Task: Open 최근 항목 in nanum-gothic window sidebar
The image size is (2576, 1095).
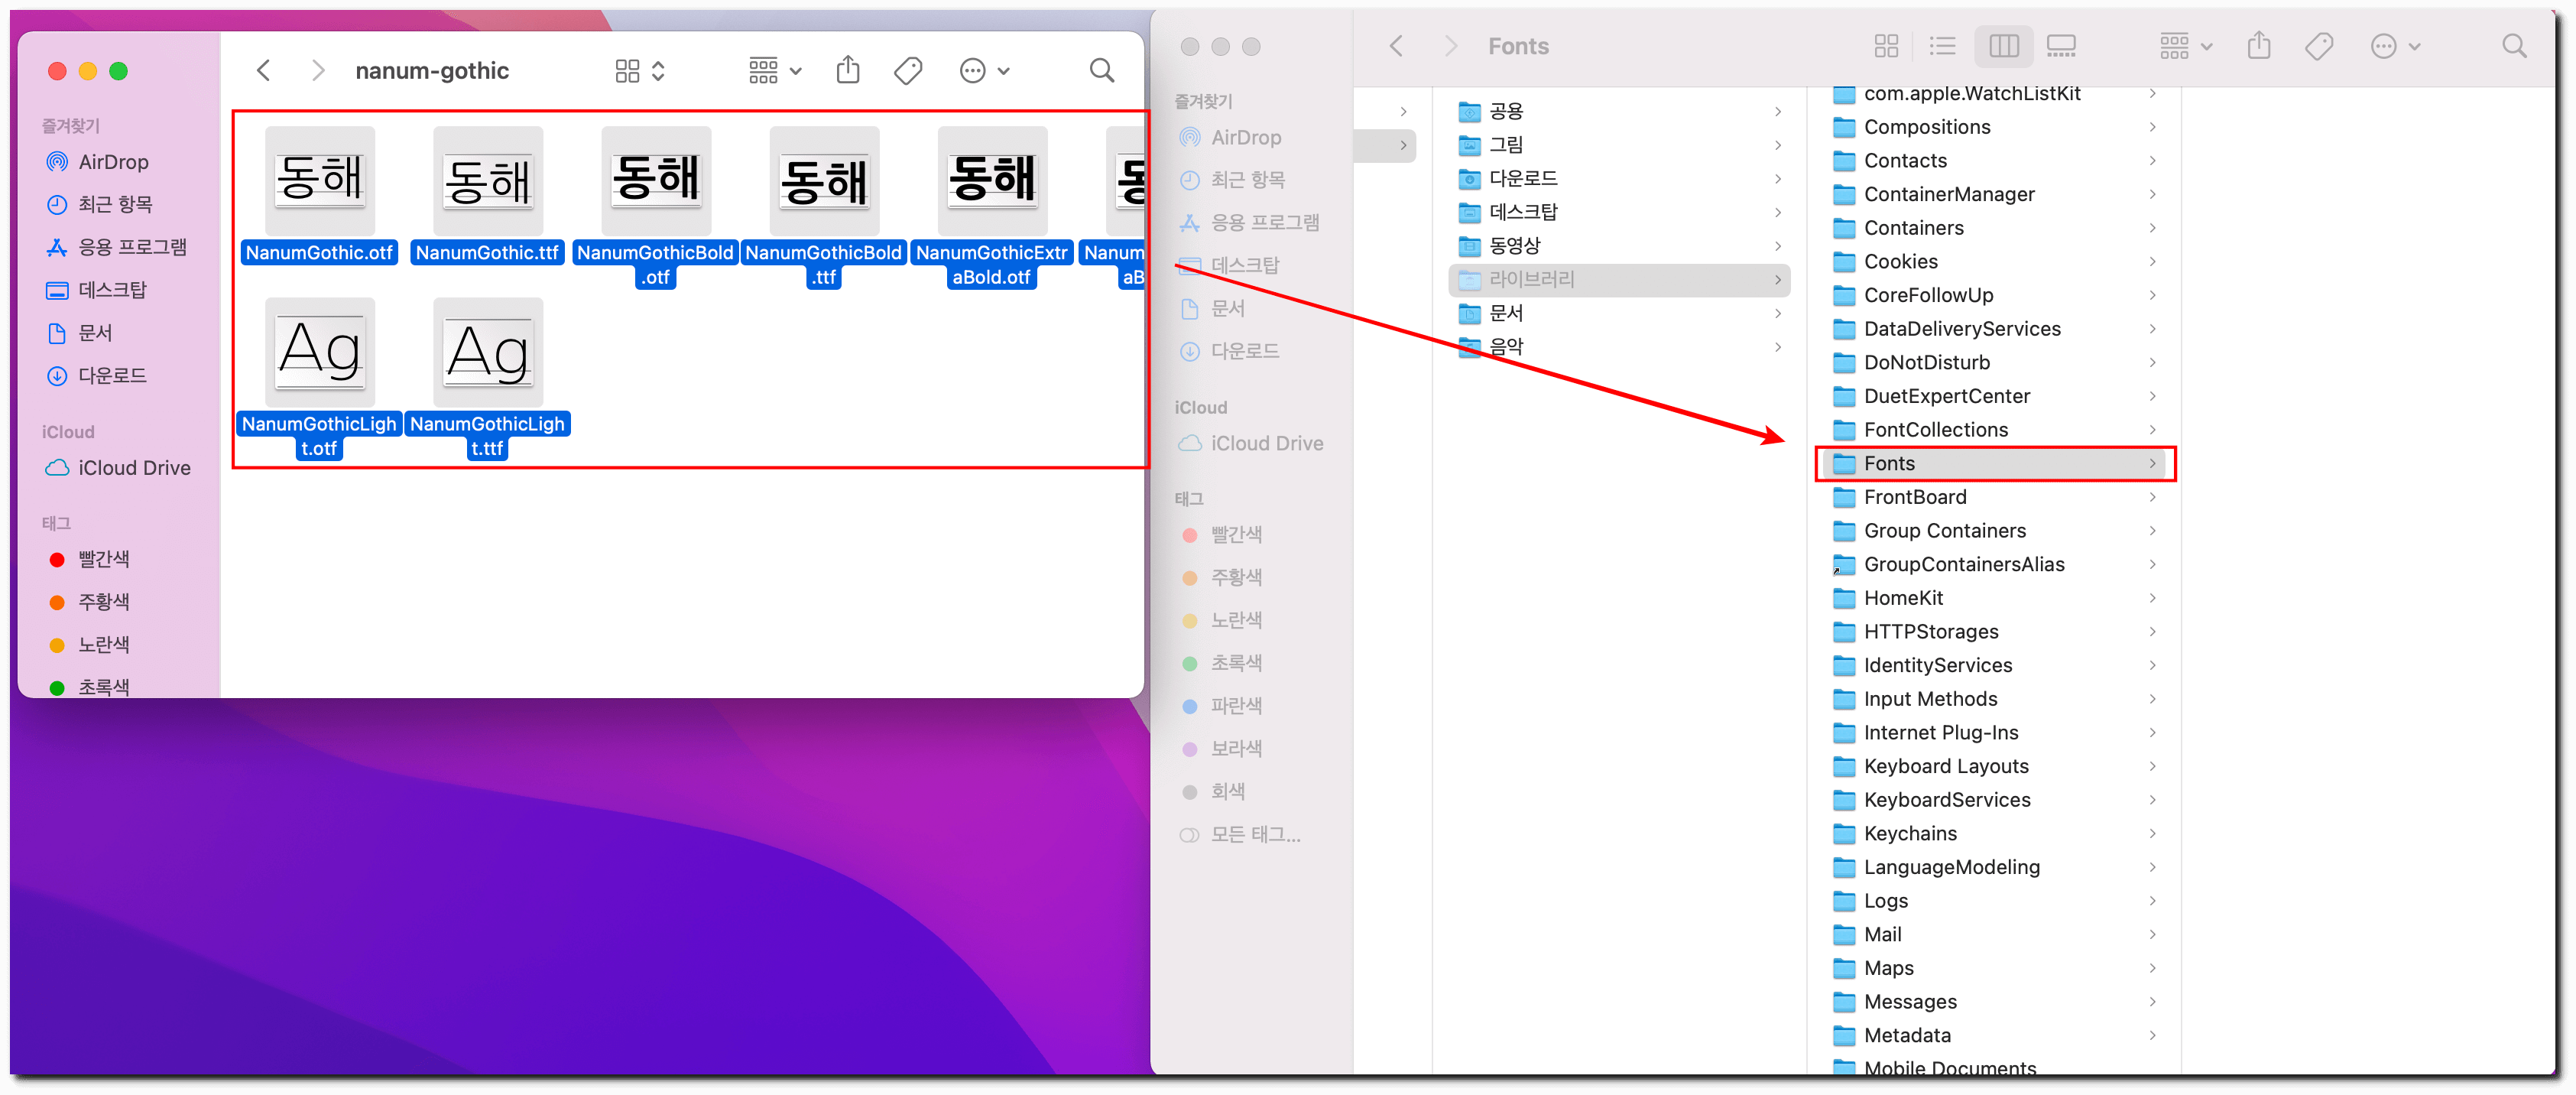Action: pos(100,204)
